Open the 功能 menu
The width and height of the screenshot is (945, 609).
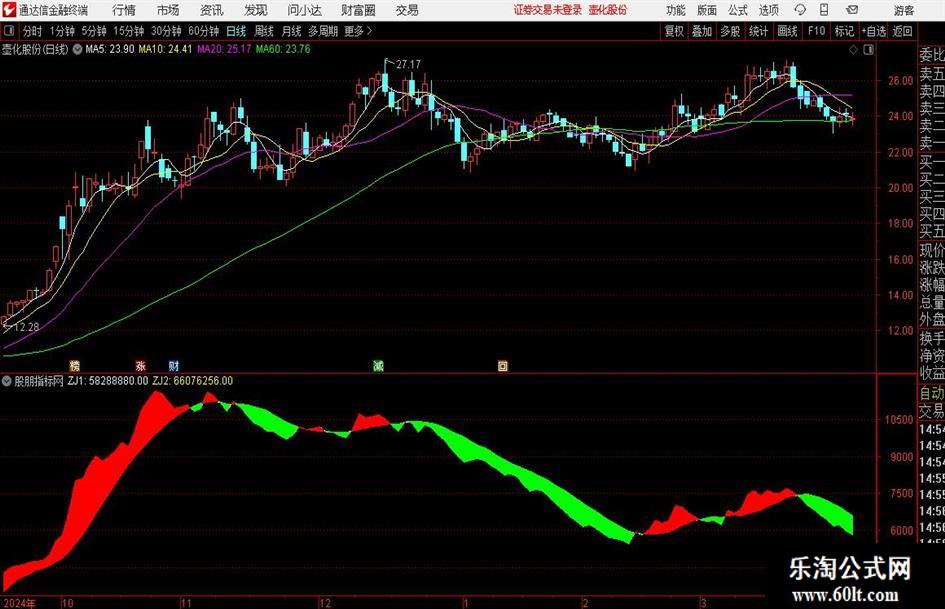676,10
